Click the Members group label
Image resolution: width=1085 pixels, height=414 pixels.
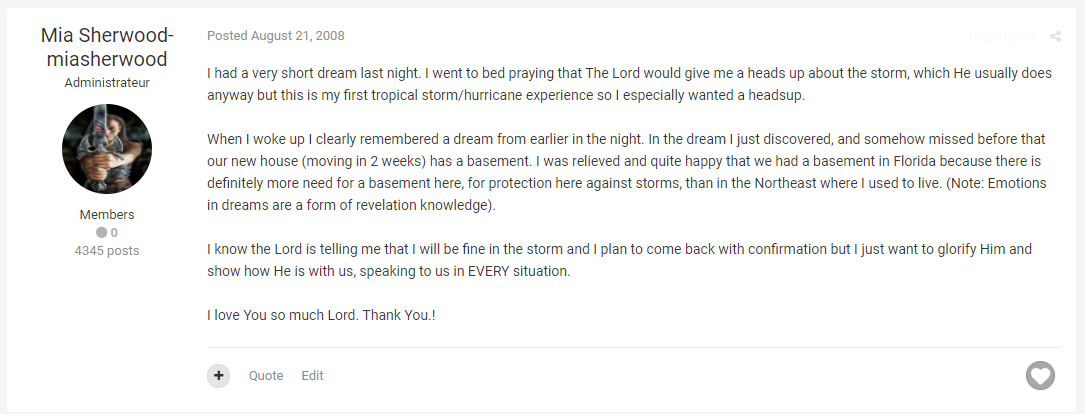pyautogui.click(x=107, y=215)
